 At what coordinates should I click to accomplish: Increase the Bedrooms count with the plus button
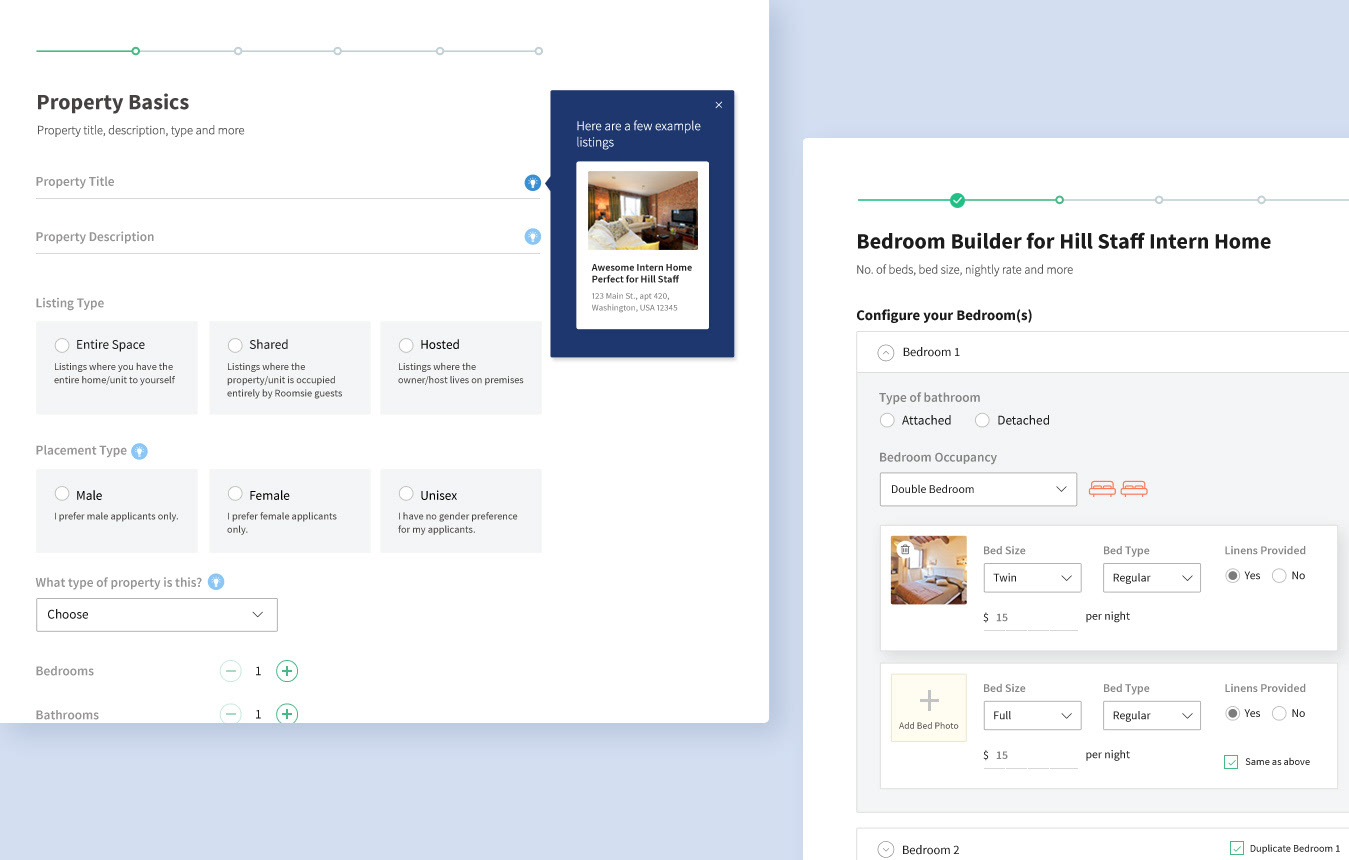pos(287,671)
